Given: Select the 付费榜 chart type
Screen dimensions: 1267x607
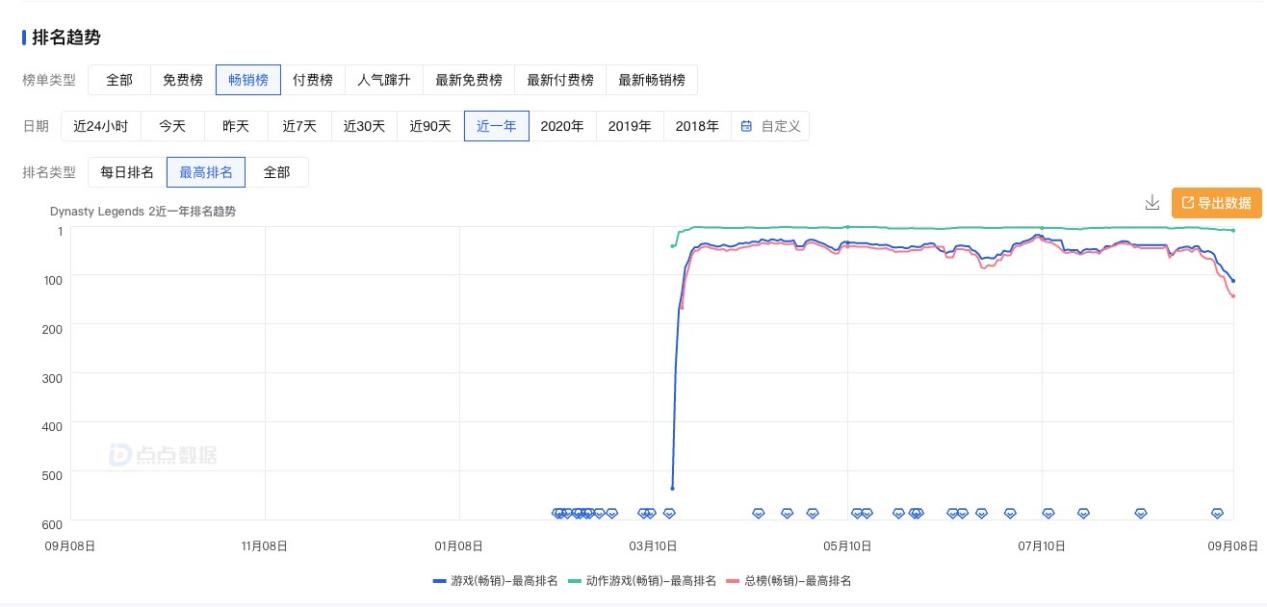Looking at the screenshot, I should click(x=313, y=80).
